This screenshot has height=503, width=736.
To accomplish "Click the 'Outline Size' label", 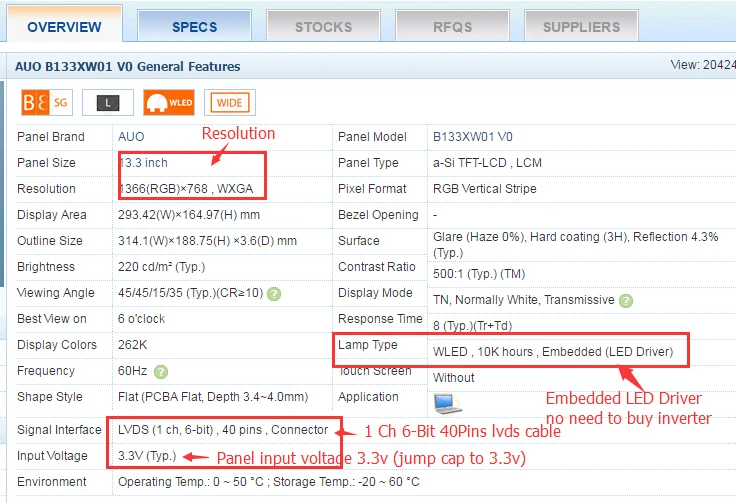I will [x=50, y=241].
